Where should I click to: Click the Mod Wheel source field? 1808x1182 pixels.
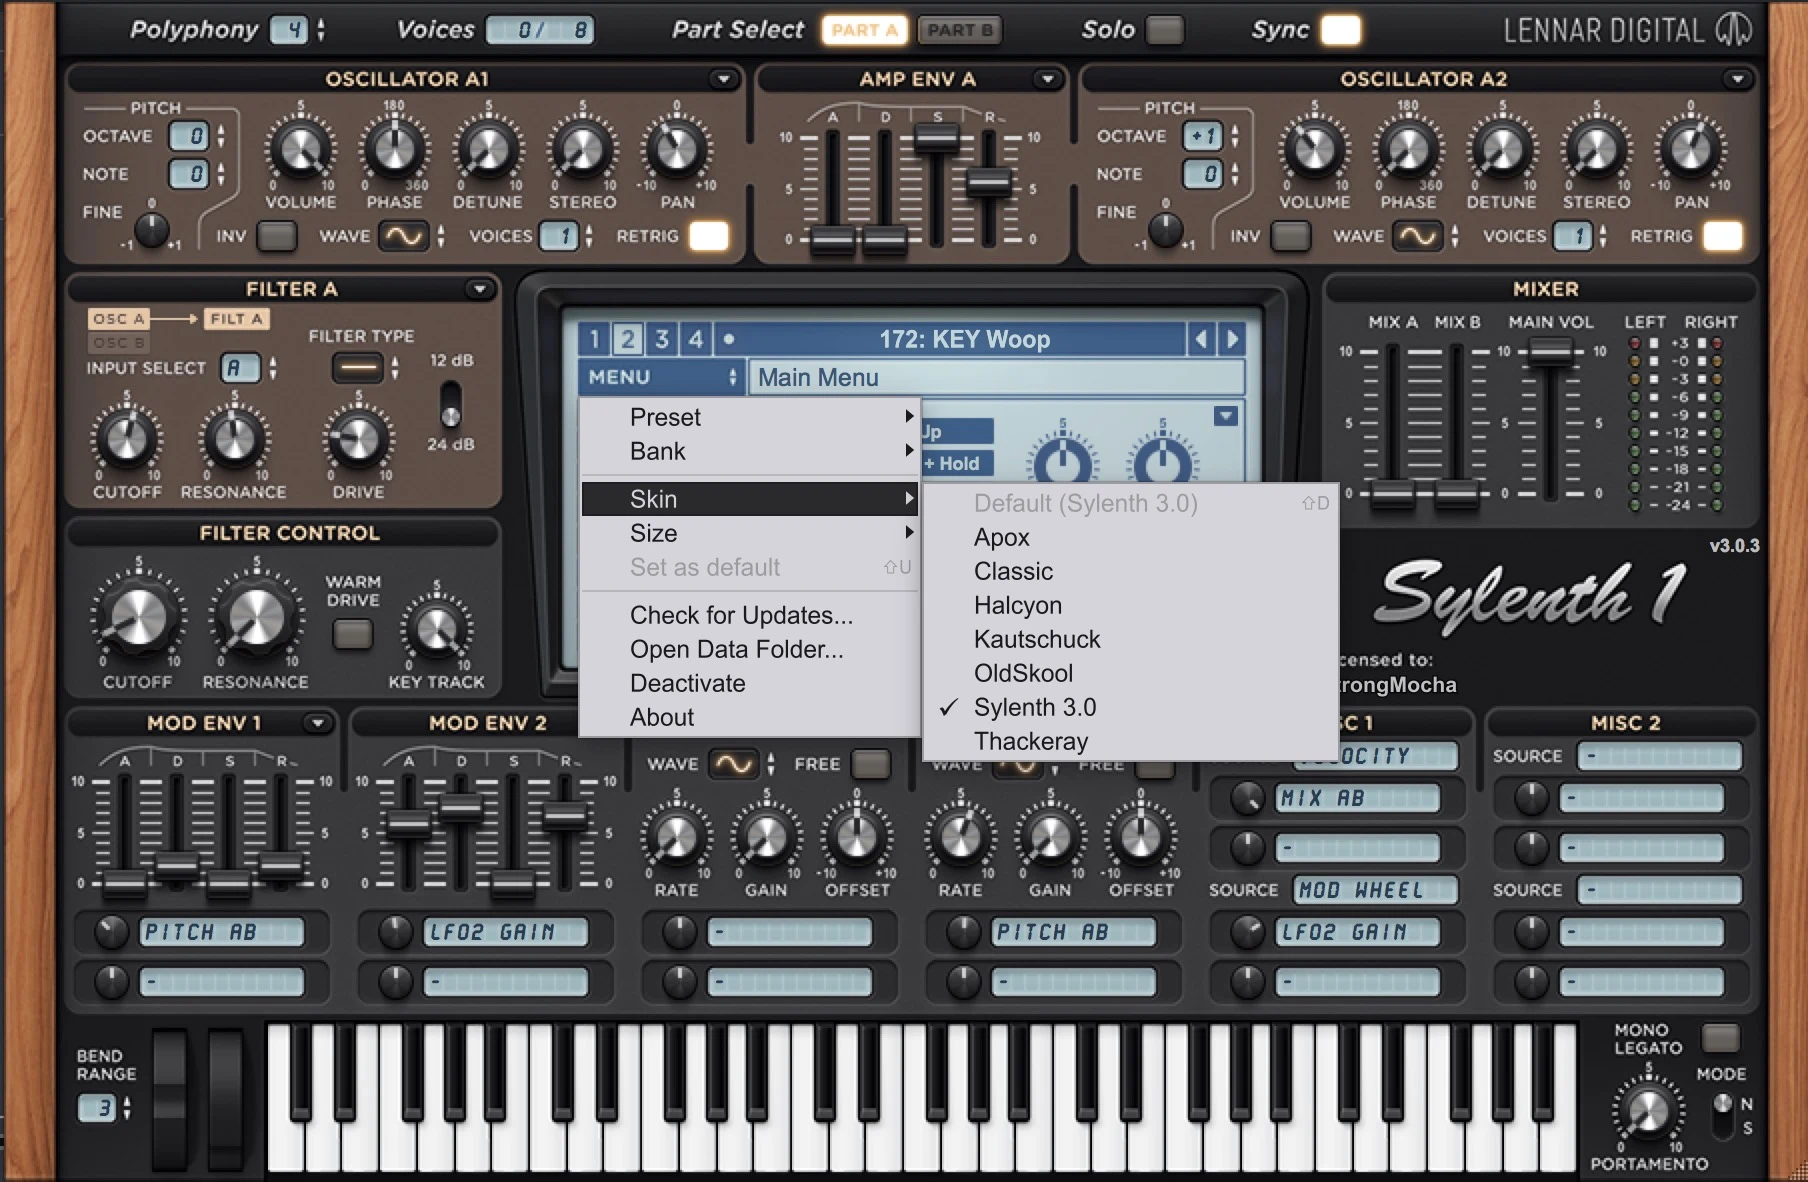(x=1375, y=890)
